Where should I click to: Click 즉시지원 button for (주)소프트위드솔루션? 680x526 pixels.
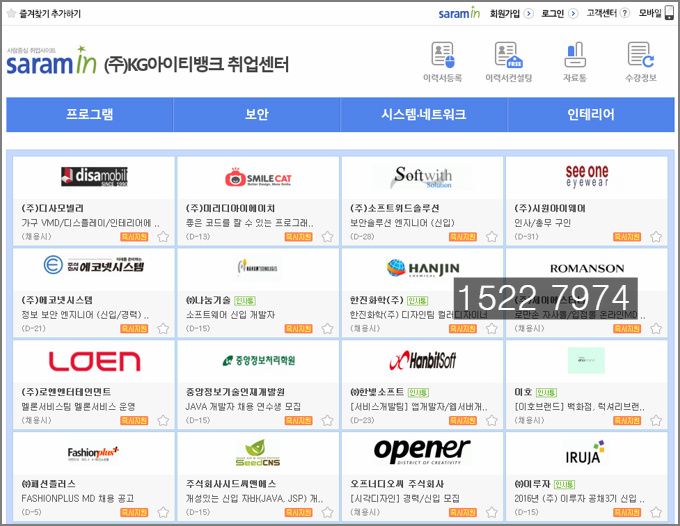[463, 237]
